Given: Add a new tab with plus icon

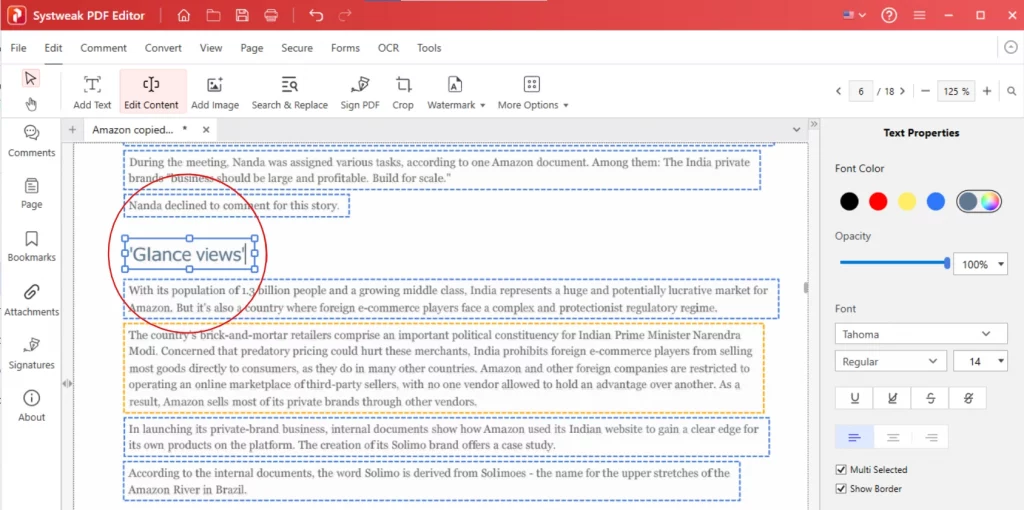Looking at the screenshot, I should [x=72, y=129].
